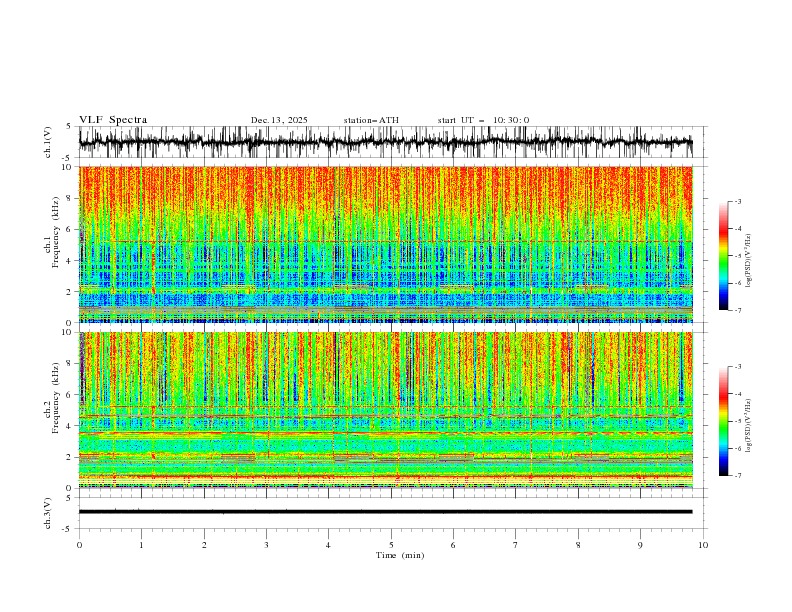Click the ch.3 flat voltage trace

tap(385, 512)
